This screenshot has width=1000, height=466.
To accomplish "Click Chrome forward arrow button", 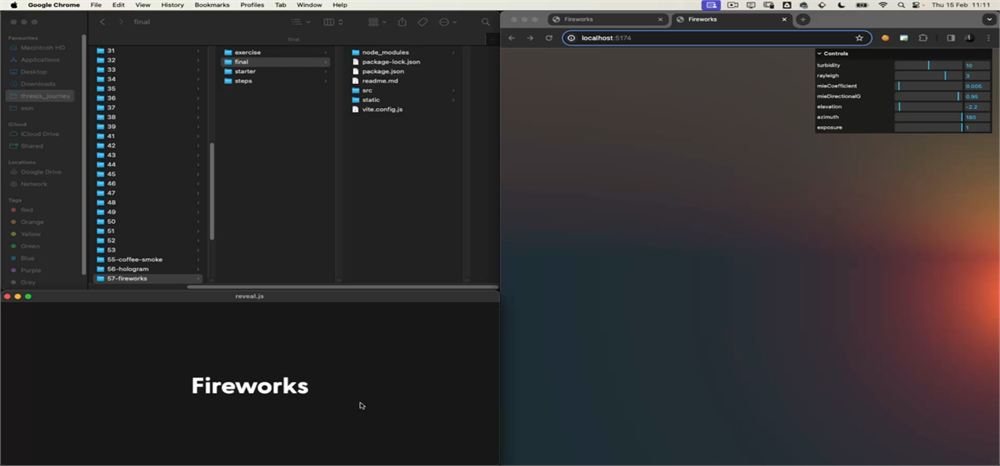I will 530,38.
